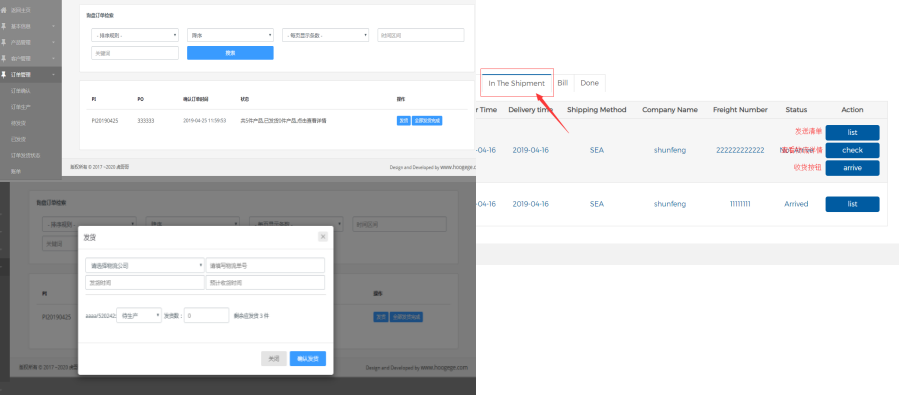Image resolution: width=899 pixels, height=396 pixels.
Task: Click the pin icon next to 产品管理
Action: [3, 42]
